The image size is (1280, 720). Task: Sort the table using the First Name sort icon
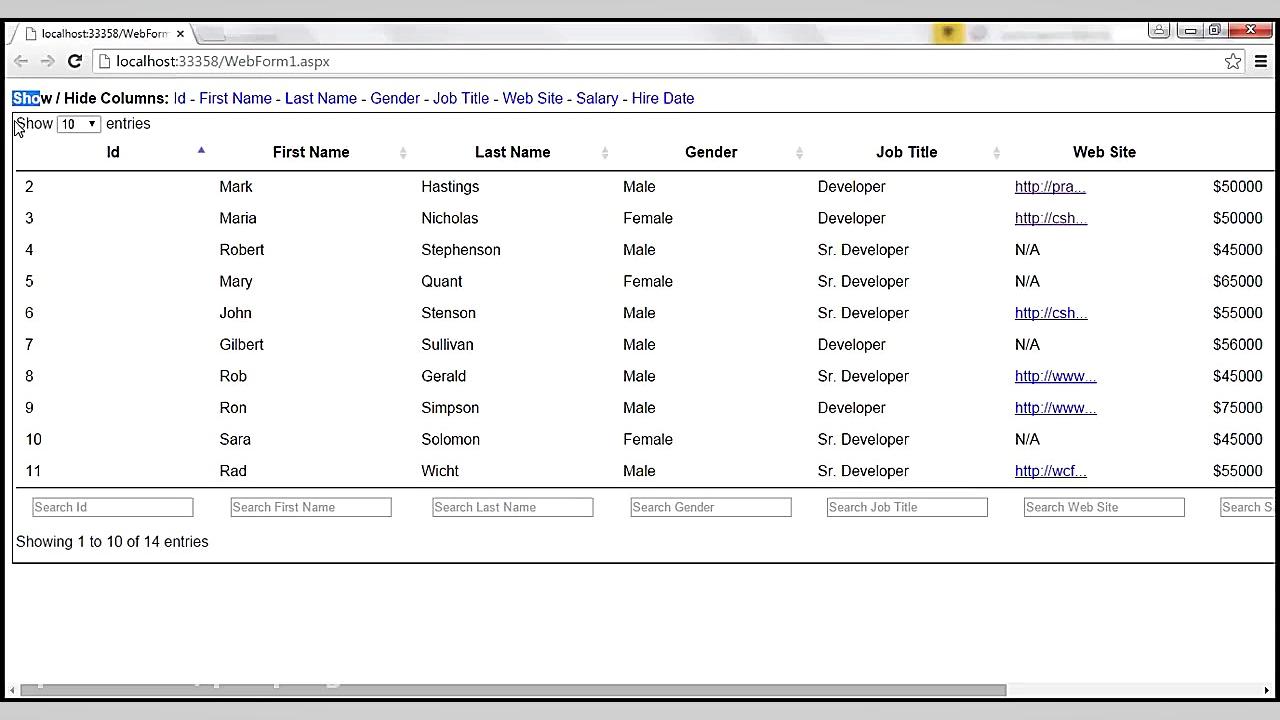pyautogui.click(x=403, y=153)
